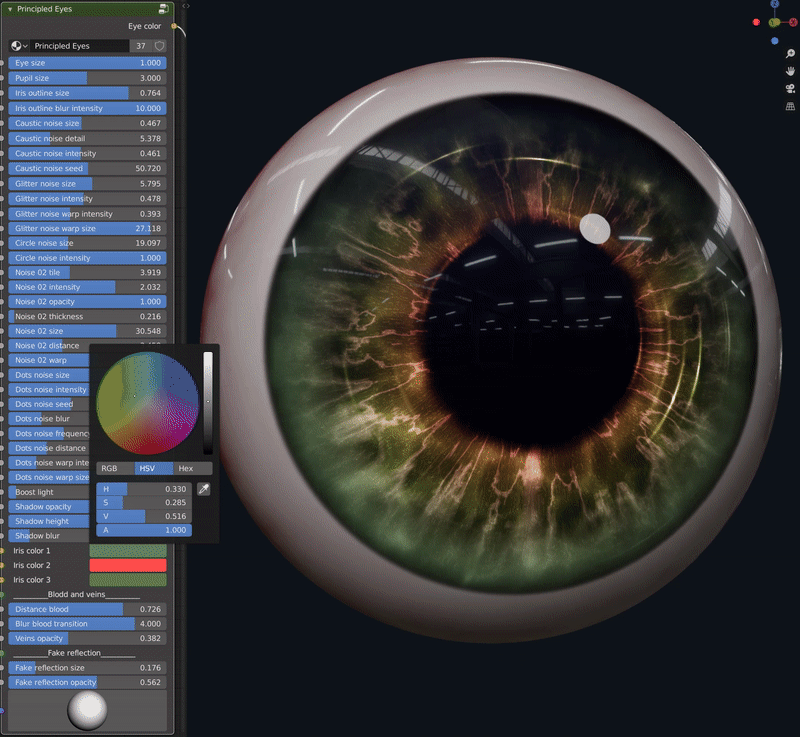Toggle the camera view icon

click(x=790, y=89)
